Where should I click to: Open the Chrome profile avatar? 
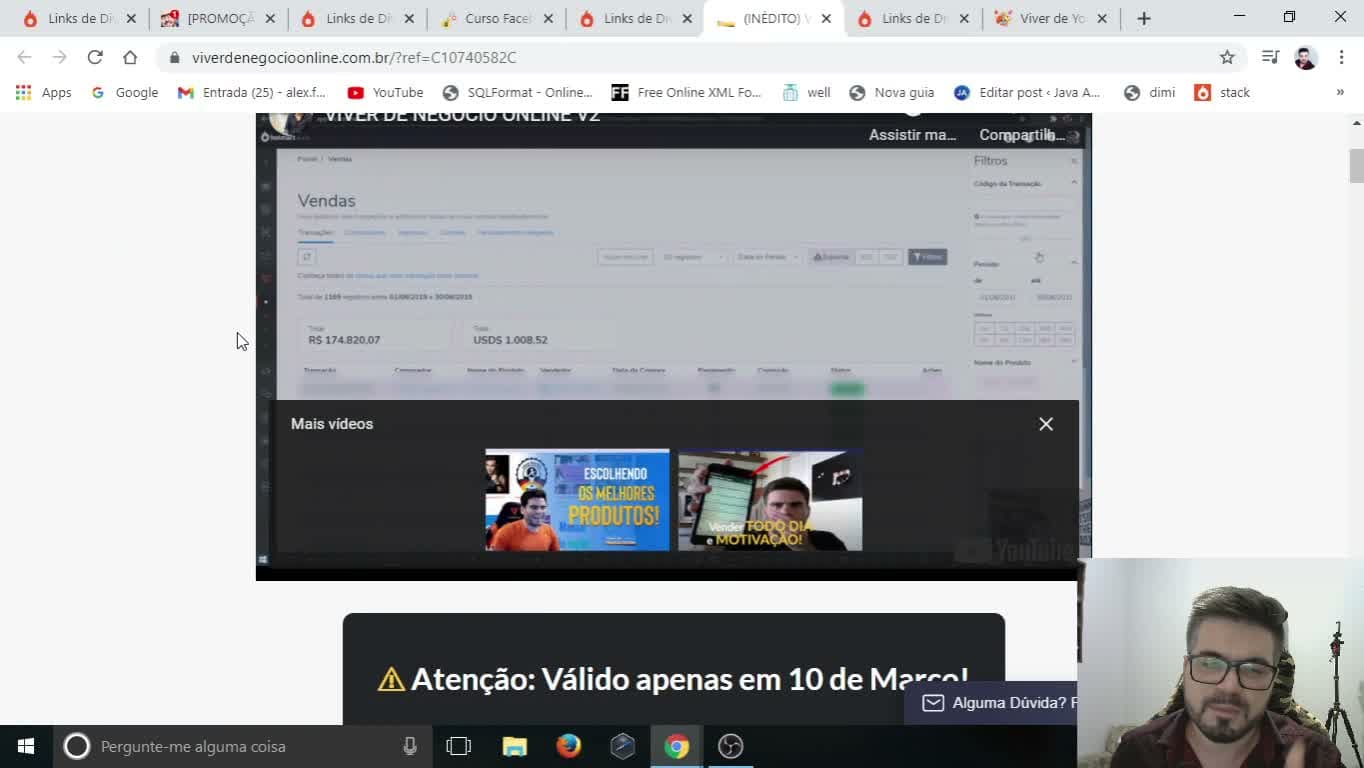[x=1305, y=57]
